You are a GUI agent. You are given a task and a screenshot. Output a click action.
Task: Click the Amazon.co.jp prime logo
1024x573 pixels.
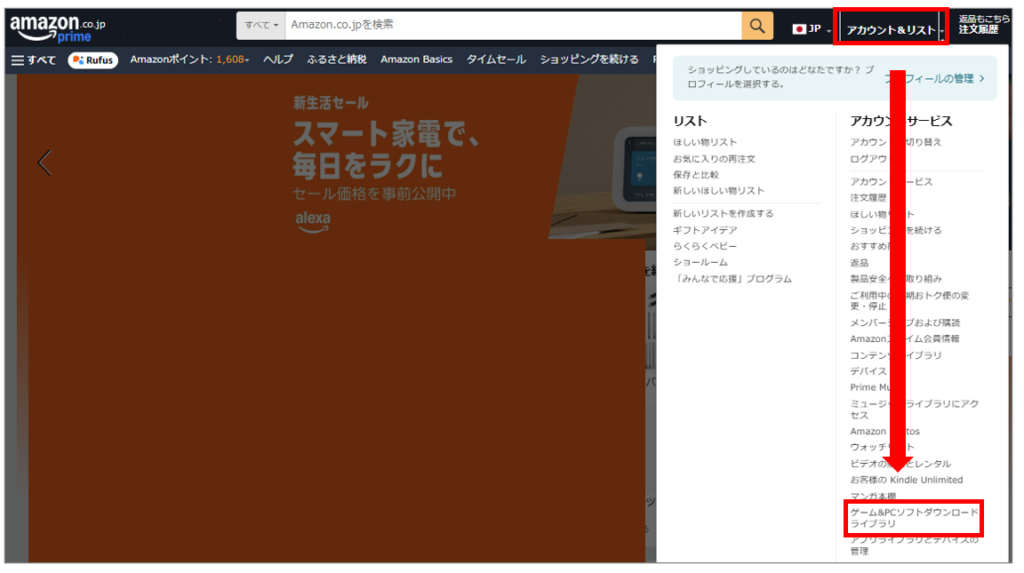pos(57,29)
